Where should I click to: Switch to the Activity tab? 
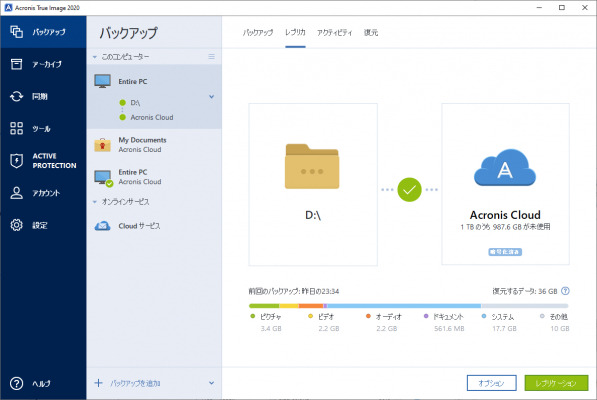click(x=334, y=33)
